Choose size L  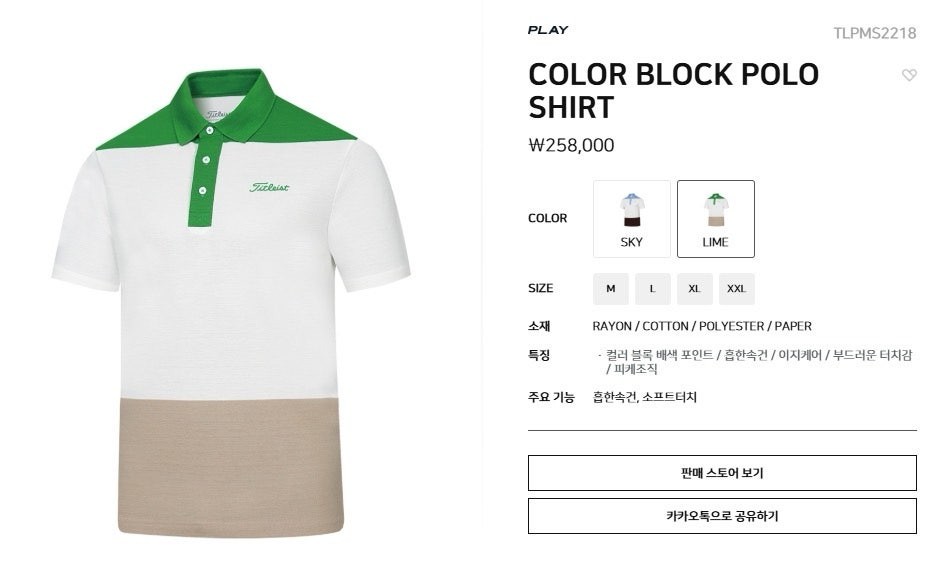[652, 288]
